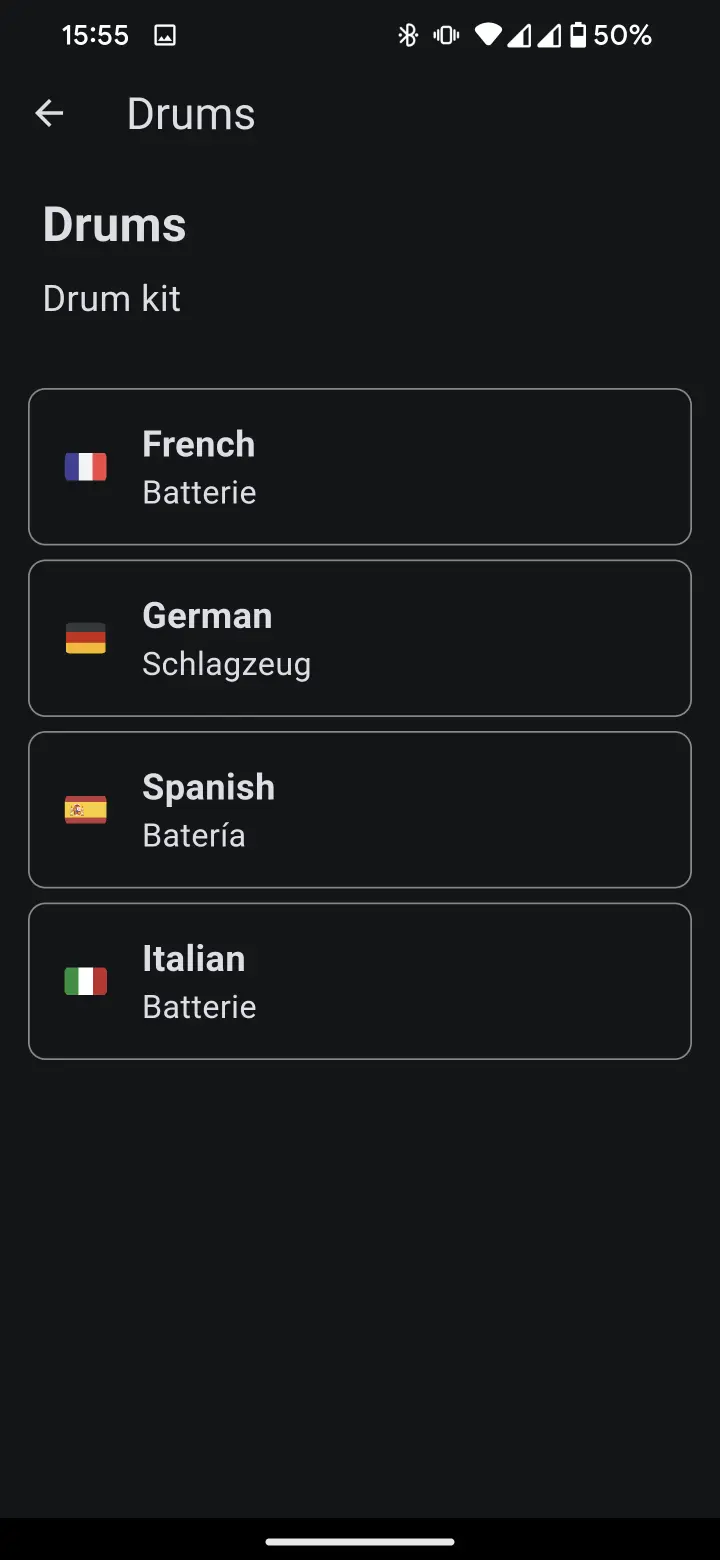Tap the image notification icon

click(x=165, y=36)
